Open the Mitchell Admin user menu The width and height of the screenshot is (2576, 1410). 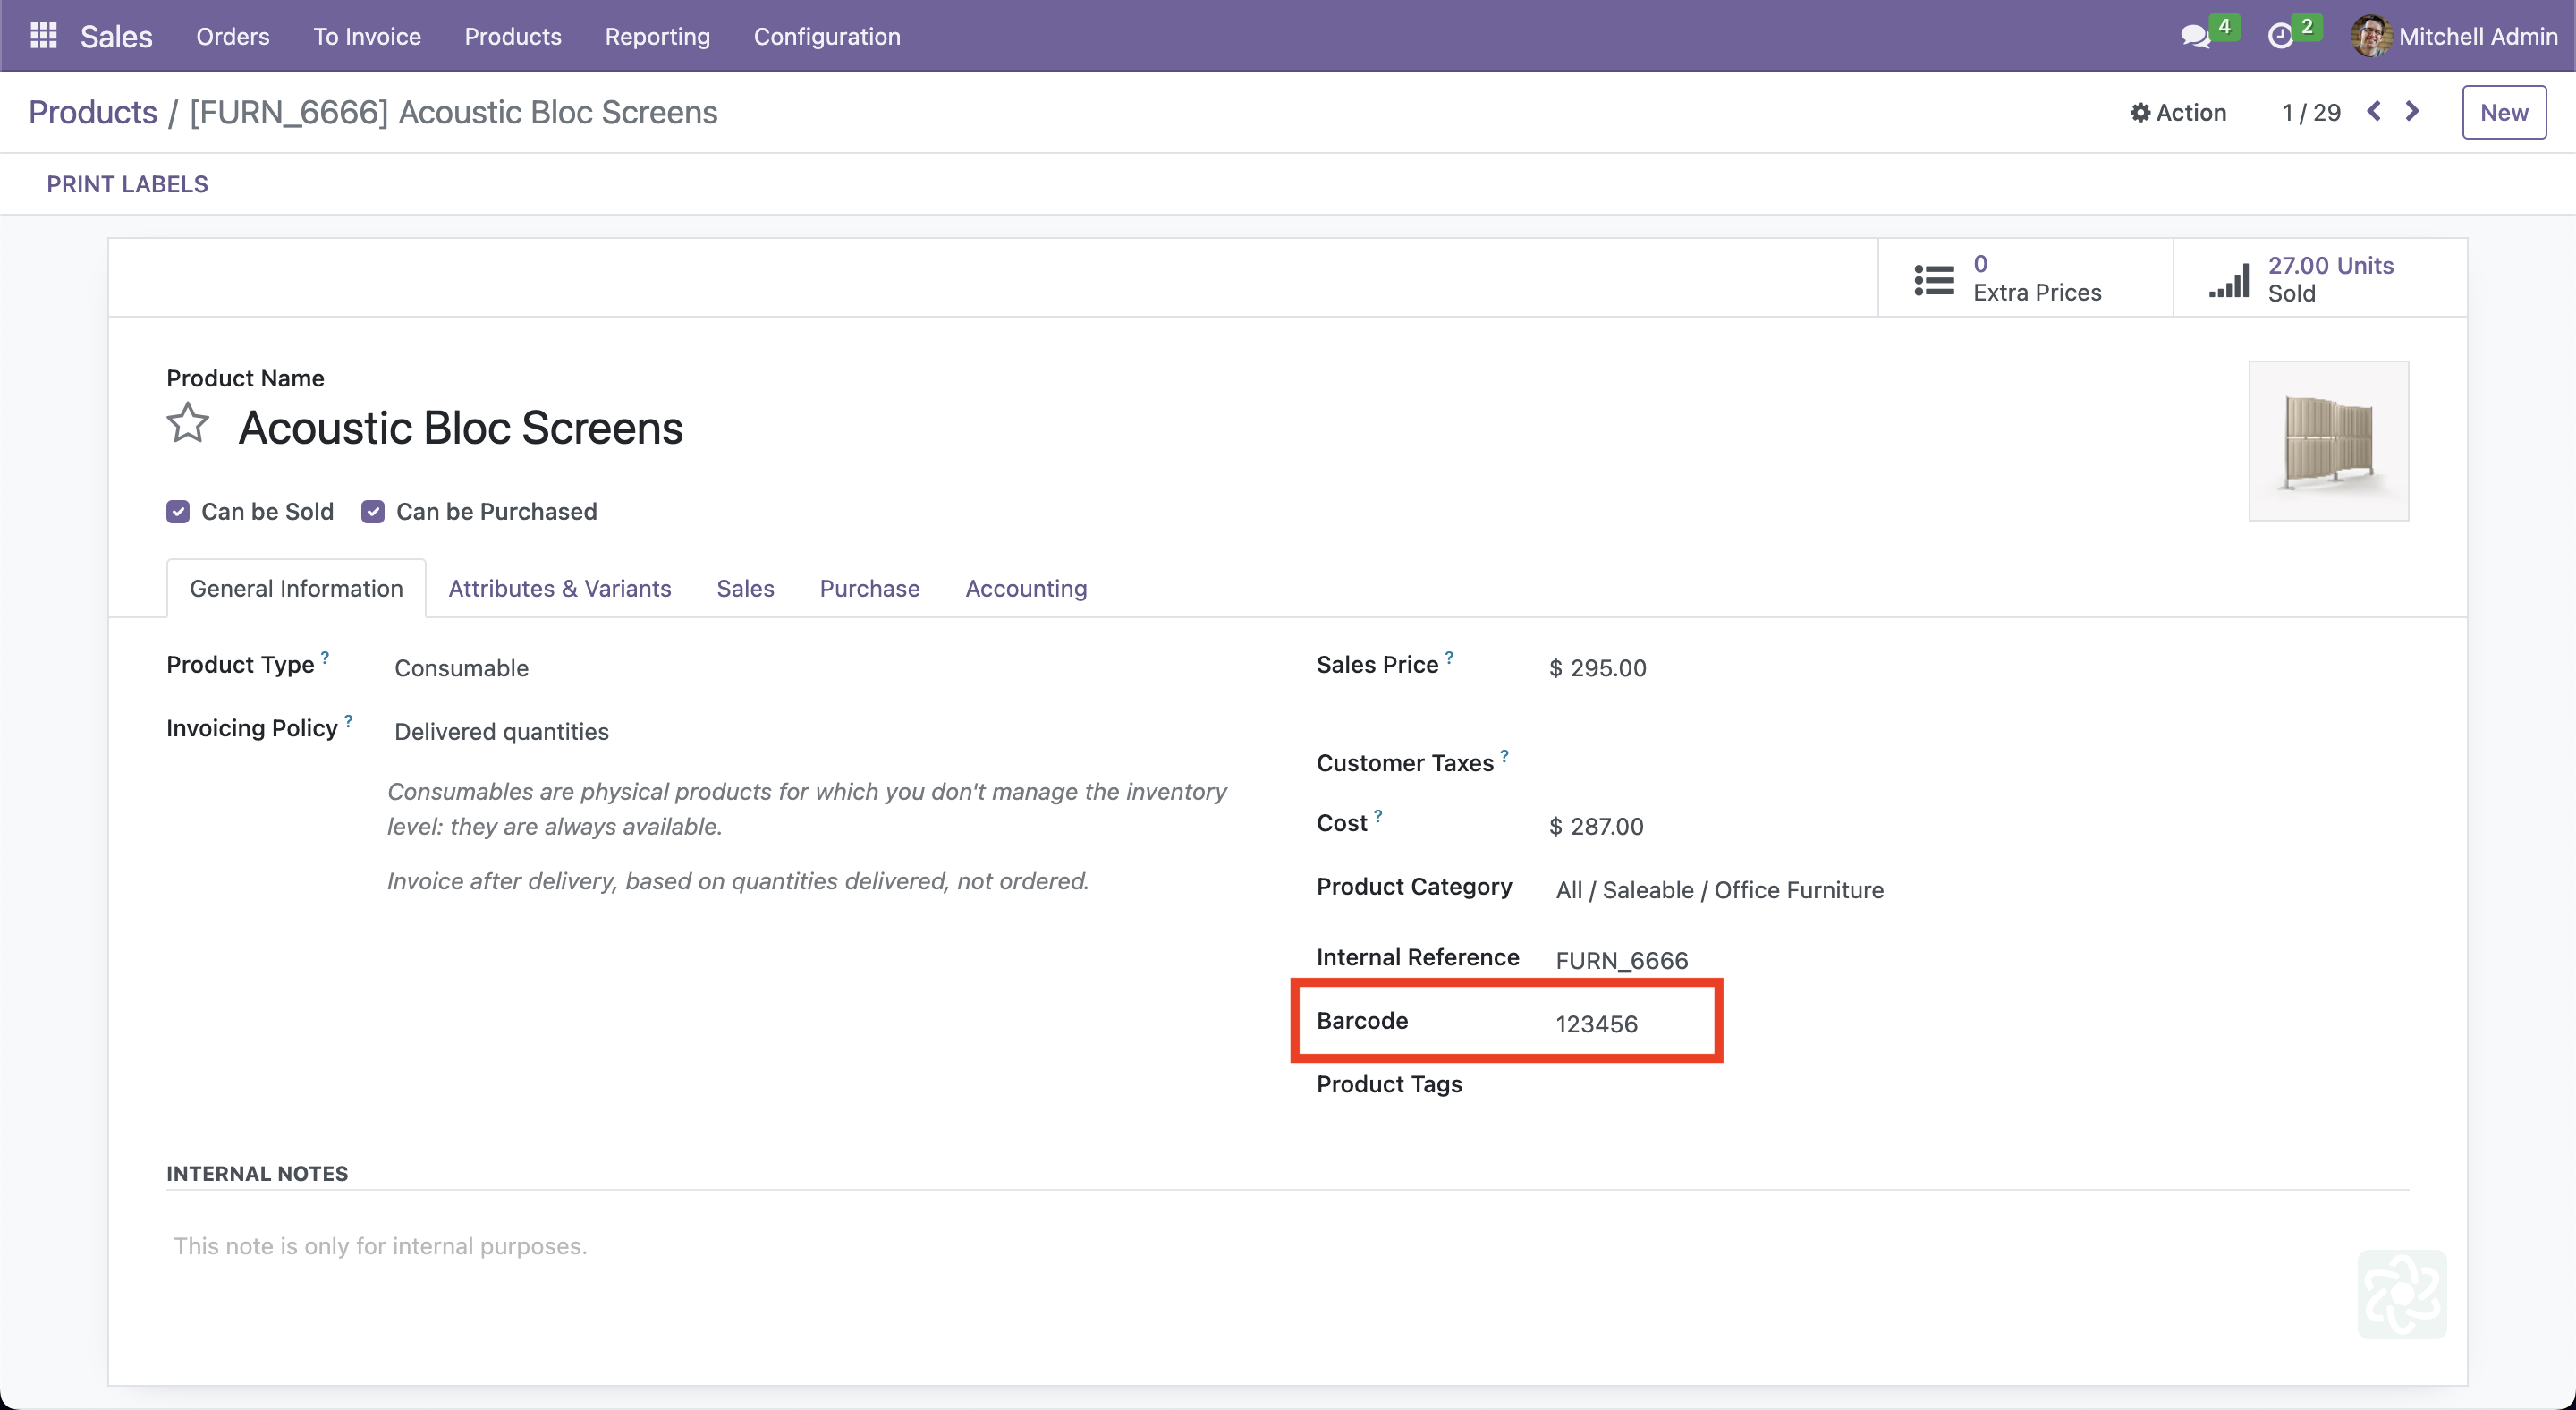(2456, 37)
